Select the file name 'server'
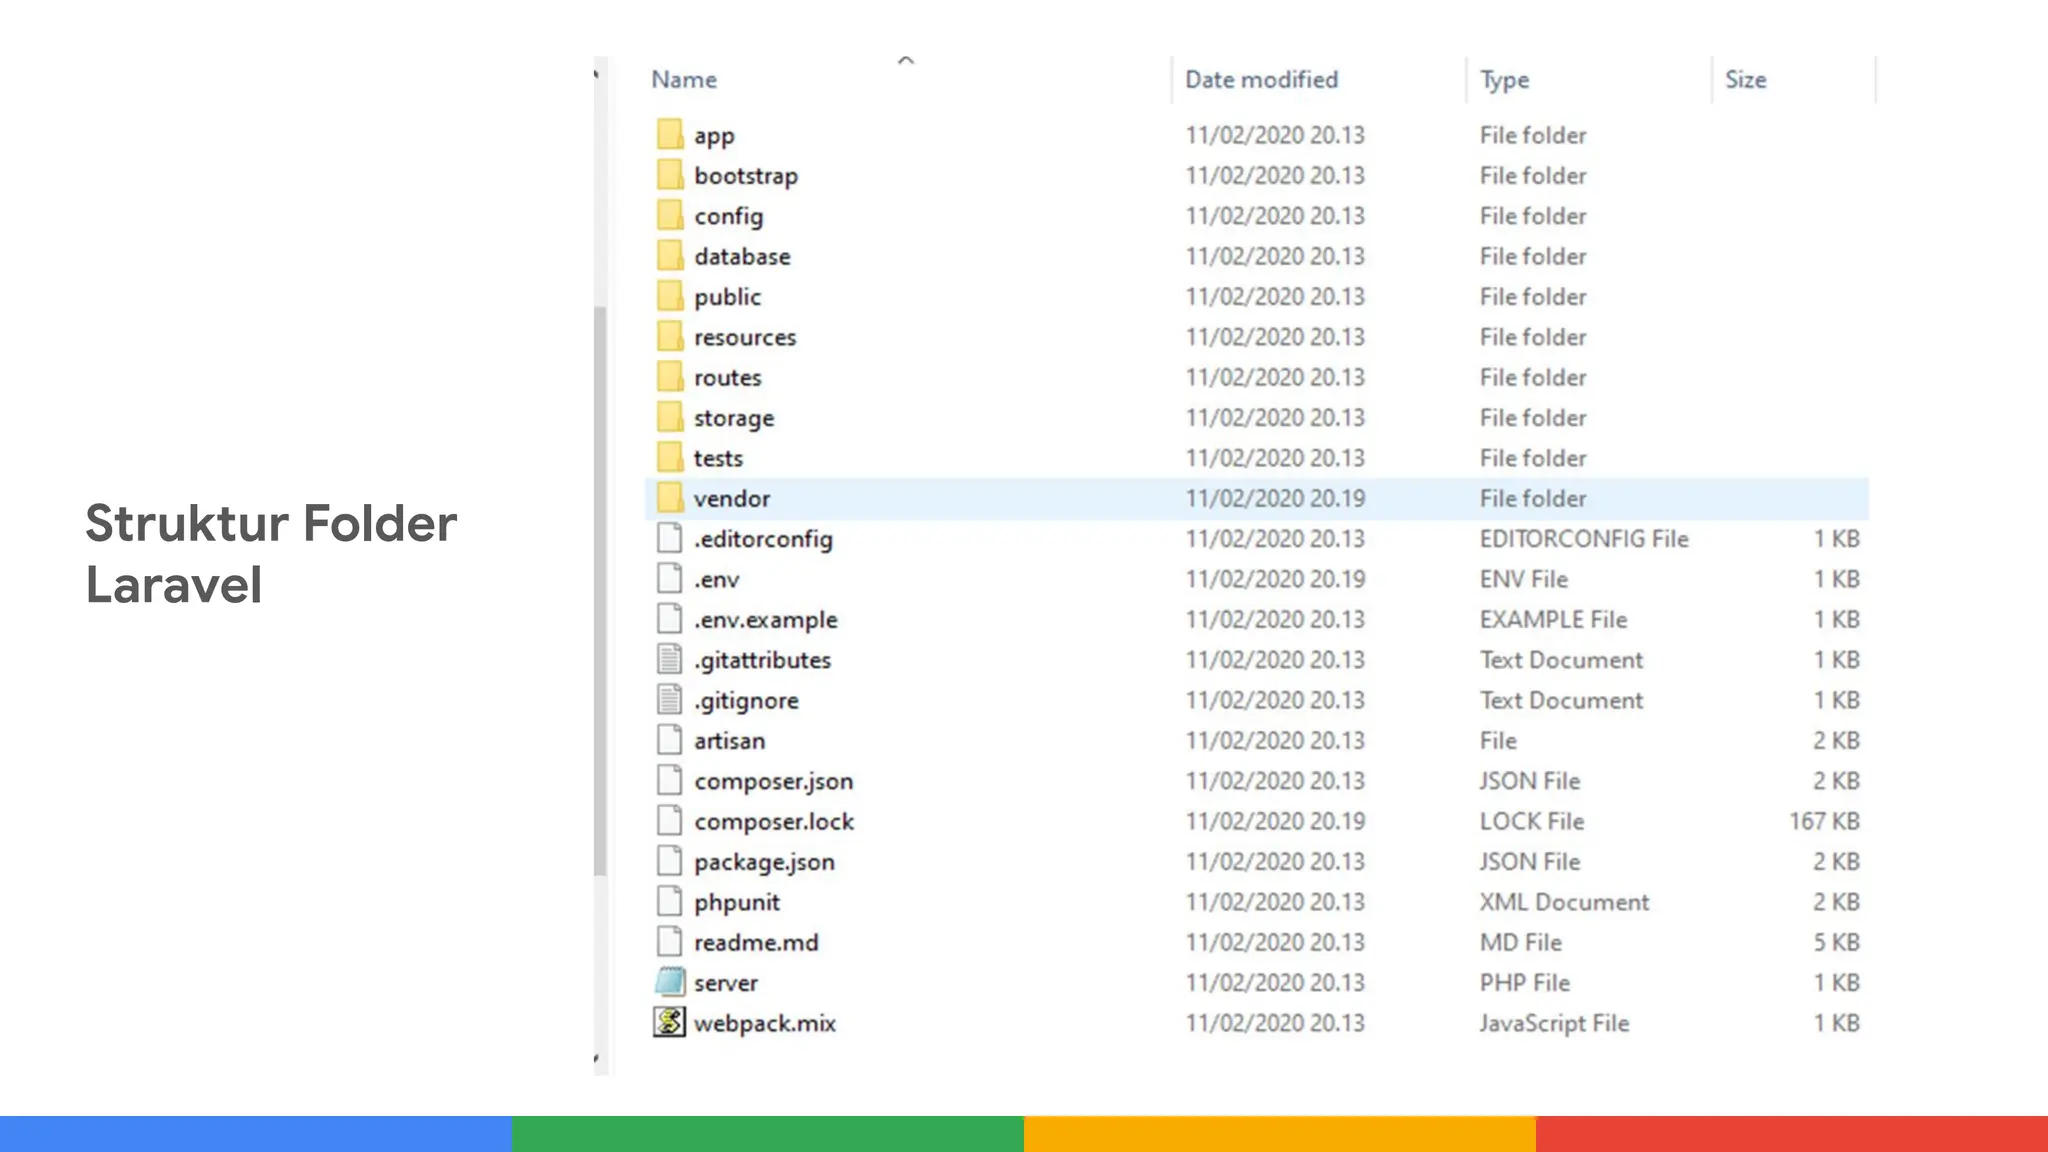2048x1152 pixels. pyautogui.click(x=726, y=983)
